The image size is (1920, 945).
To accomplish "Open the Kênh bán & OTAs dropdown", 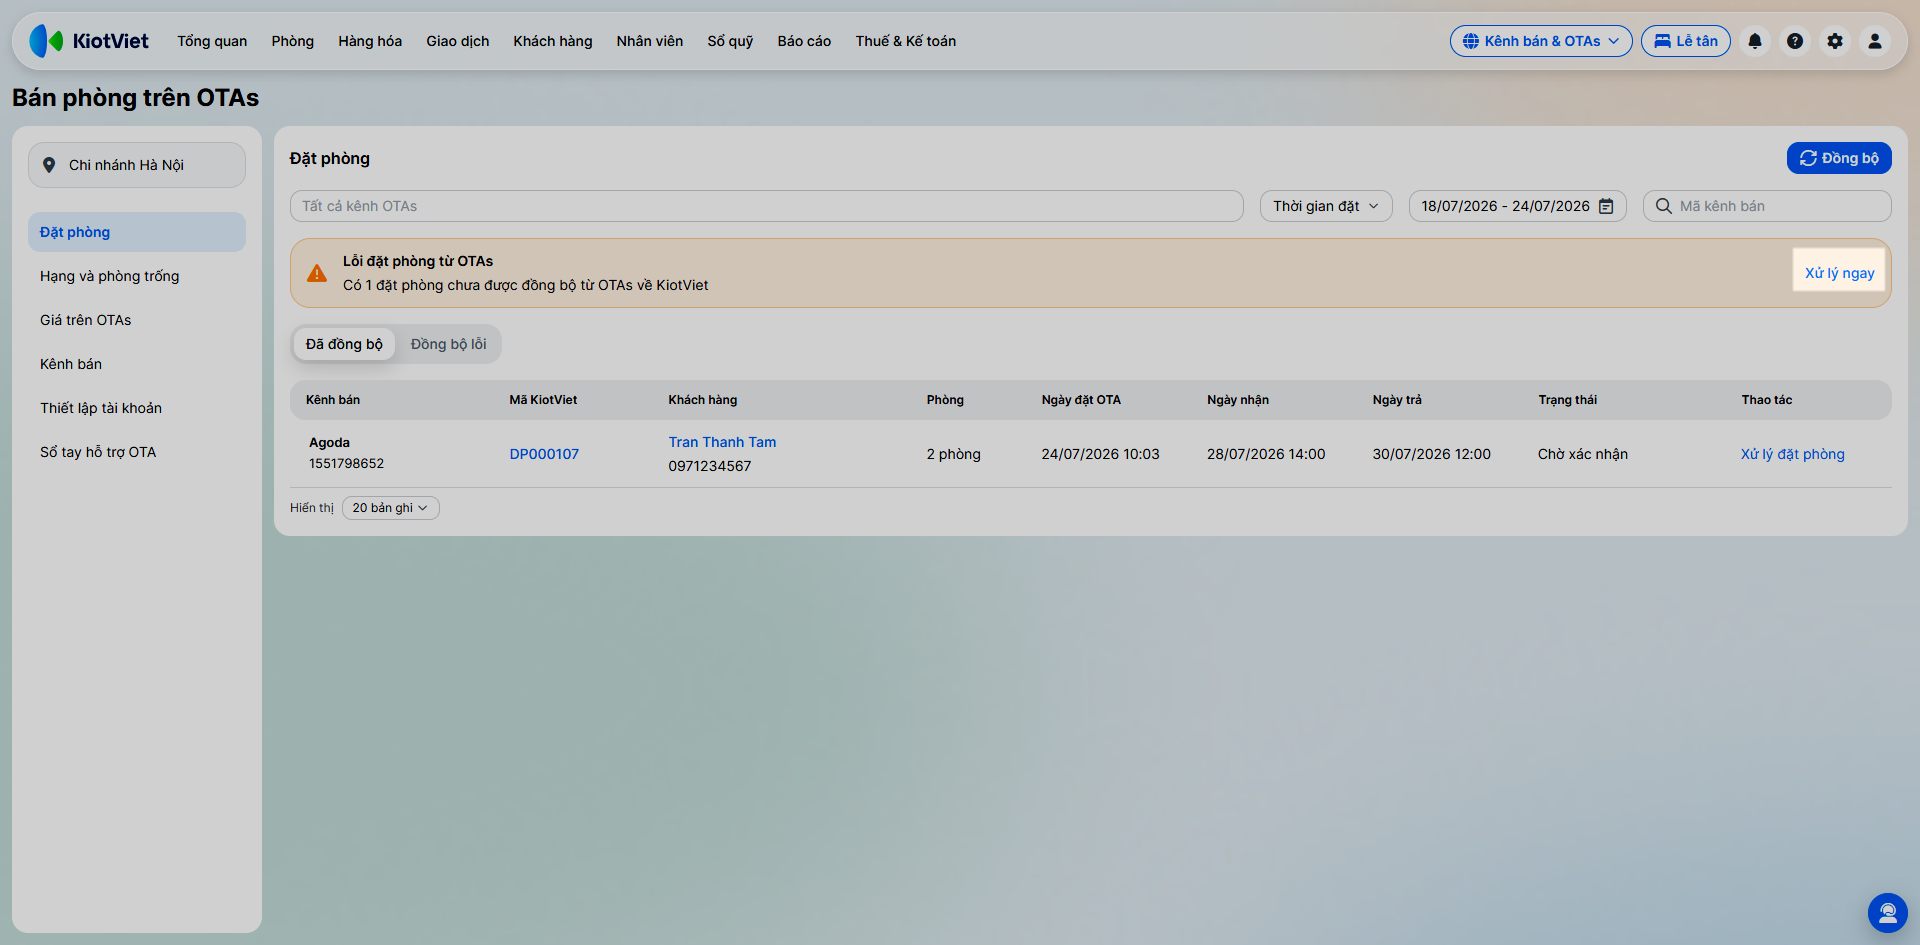I will point(1541,41).
